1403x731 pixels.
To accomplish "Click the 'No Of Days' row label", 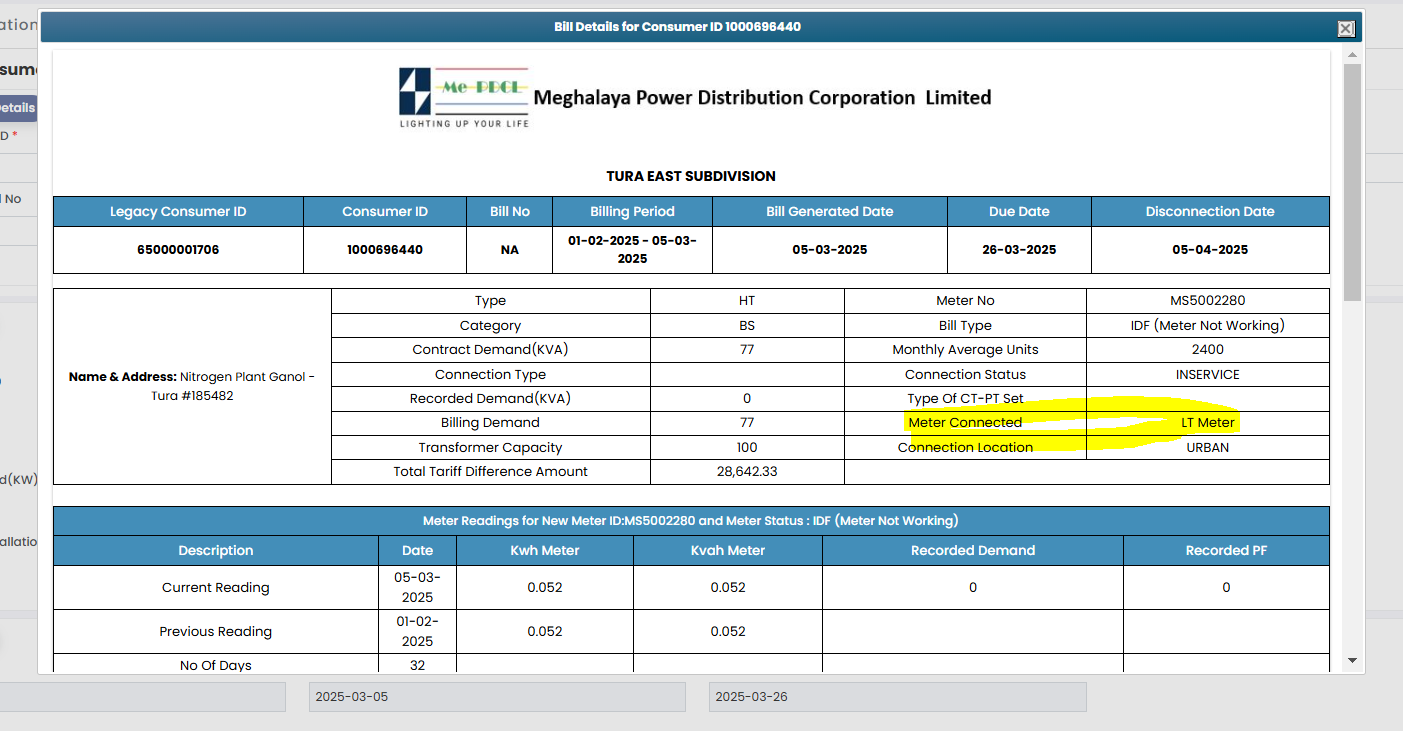I will point(216,666).
